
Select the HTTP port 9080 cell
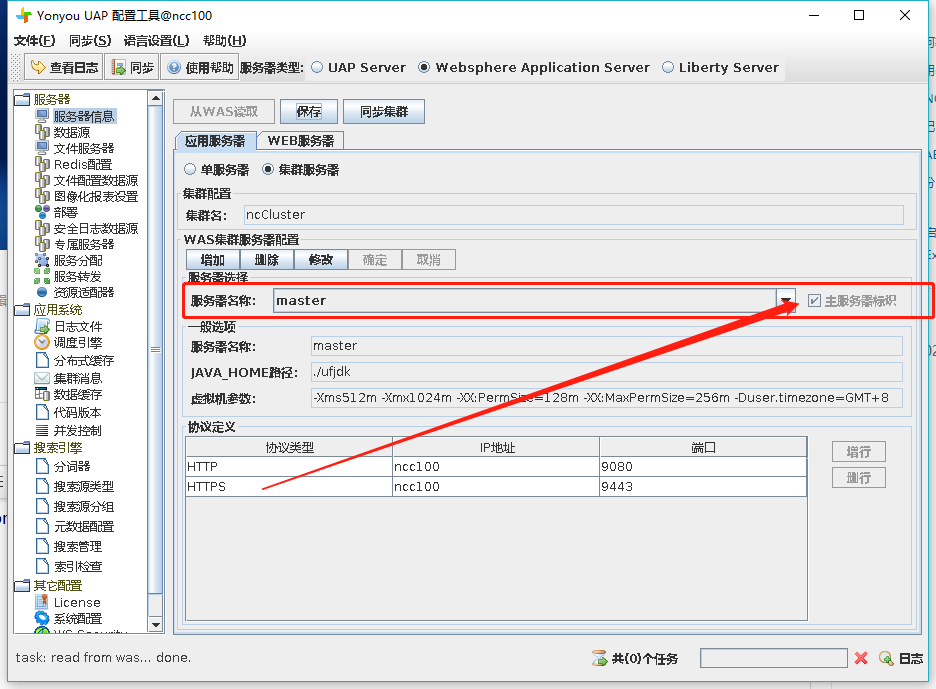click(703, 466)
